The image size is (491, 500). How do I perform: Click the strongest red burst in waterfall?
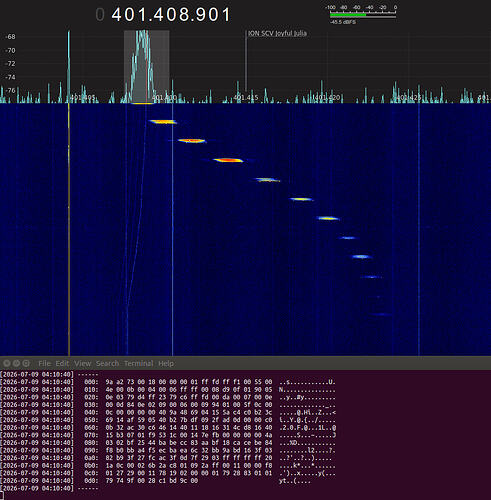coord(228,160)
